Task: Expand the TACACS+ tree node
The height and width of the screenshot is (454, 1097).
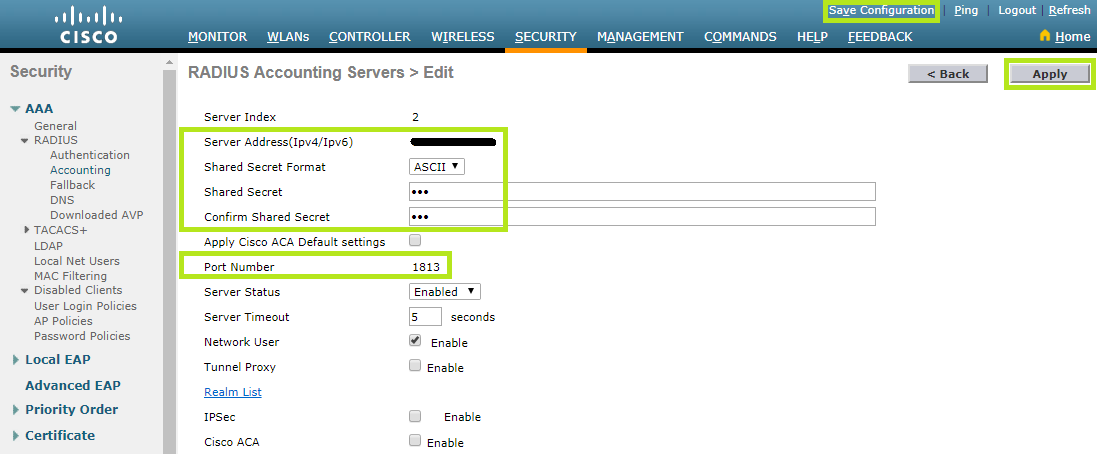Action: click(x=27, y=230)
